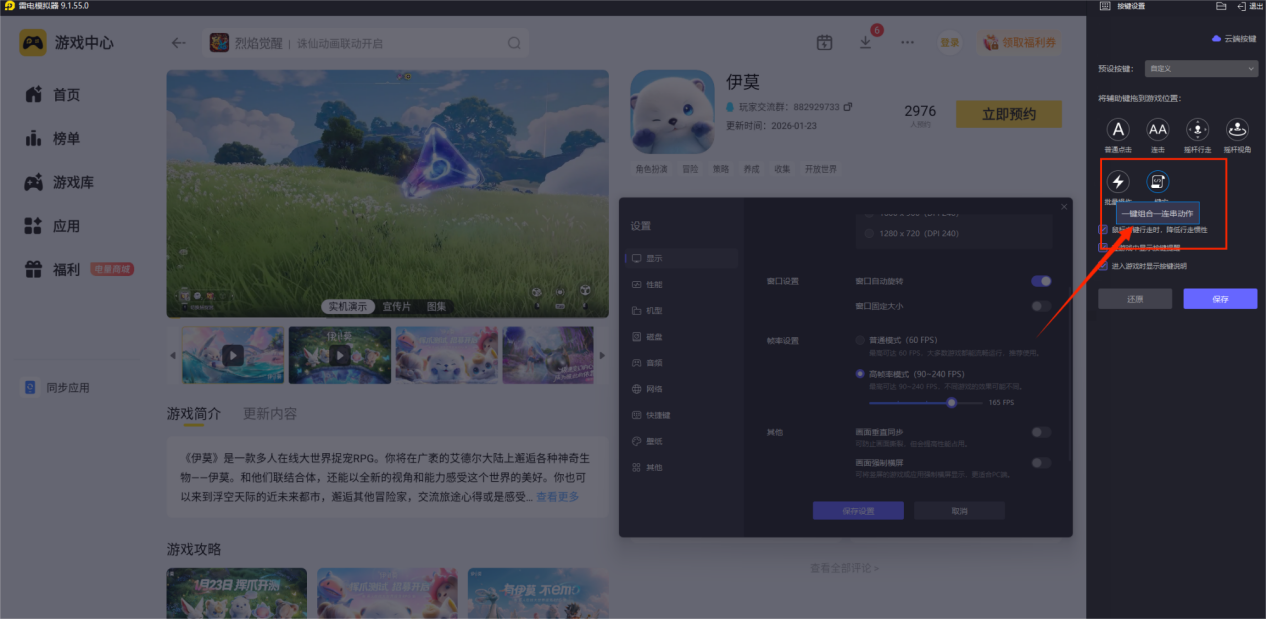Switch to 更新内容 tab
Image resolution: width=1266 pixels, height=619 pixels.
click(270, 414)
